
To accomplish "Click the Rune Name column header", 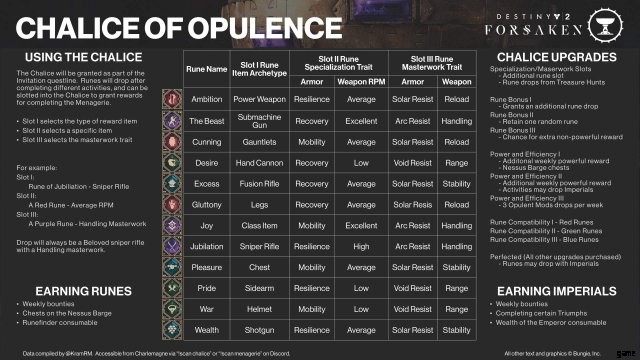I will click(207, 69).
